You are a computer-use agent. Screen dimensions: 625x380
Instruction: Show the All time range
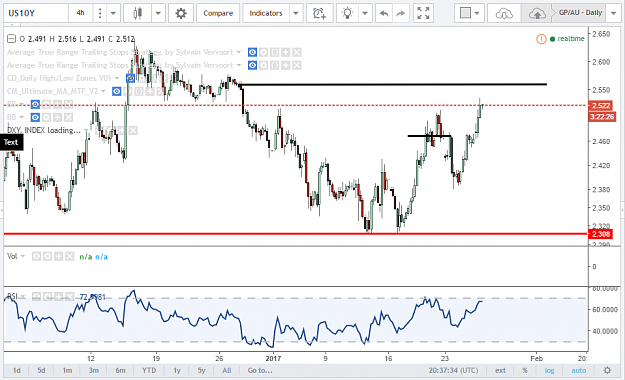(227, 370)
